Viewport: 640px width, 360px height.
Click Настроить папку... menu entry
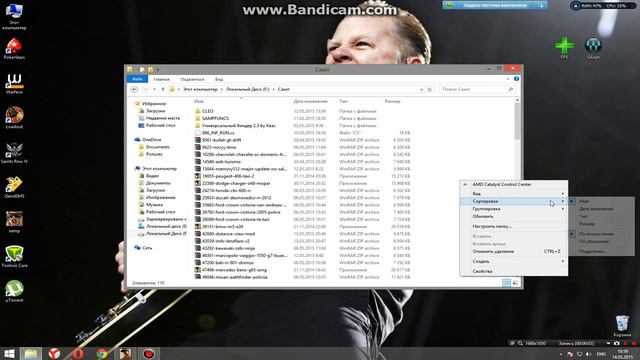(513, 226)
